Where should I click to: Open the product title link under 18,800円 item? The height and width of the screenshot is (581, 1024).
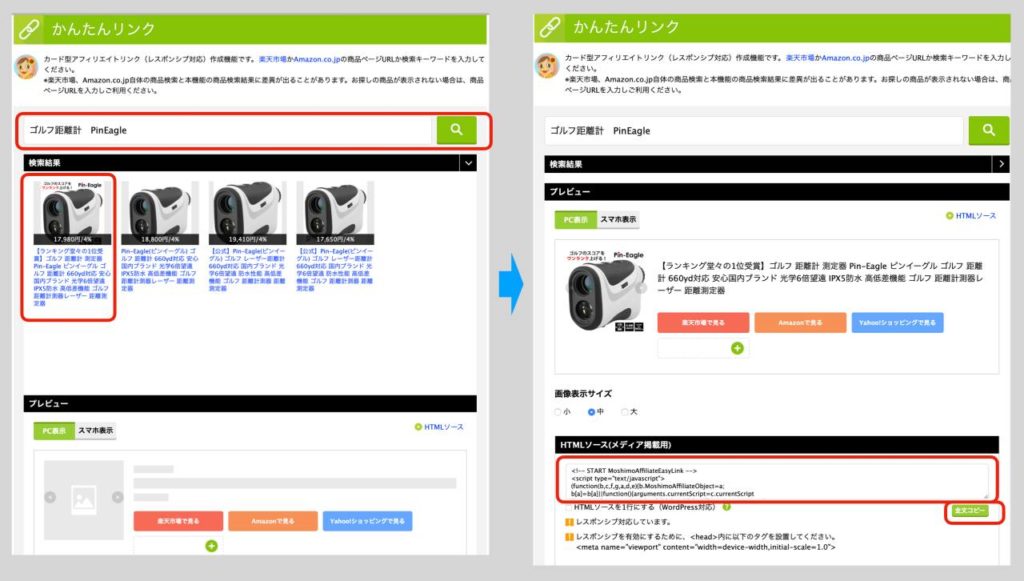tap(159, 270)
